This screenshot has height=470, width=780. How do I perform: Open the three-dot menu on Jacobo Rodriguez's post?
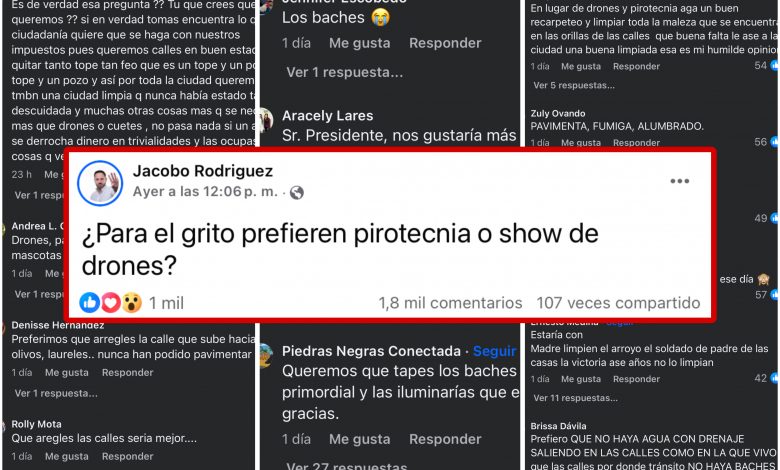tap(679, 181)
